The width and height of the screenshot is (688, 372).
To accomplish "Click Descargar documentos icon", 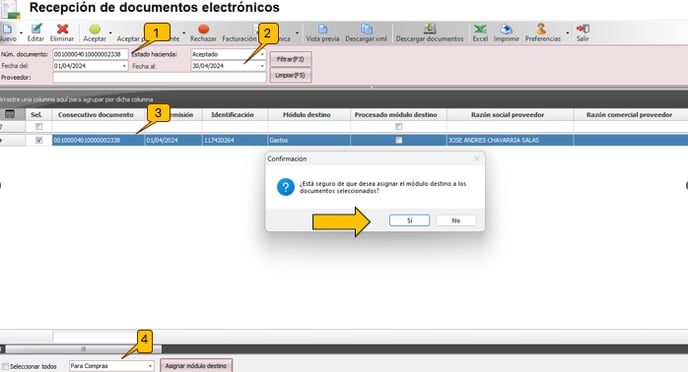I will [x=430, y=29].
